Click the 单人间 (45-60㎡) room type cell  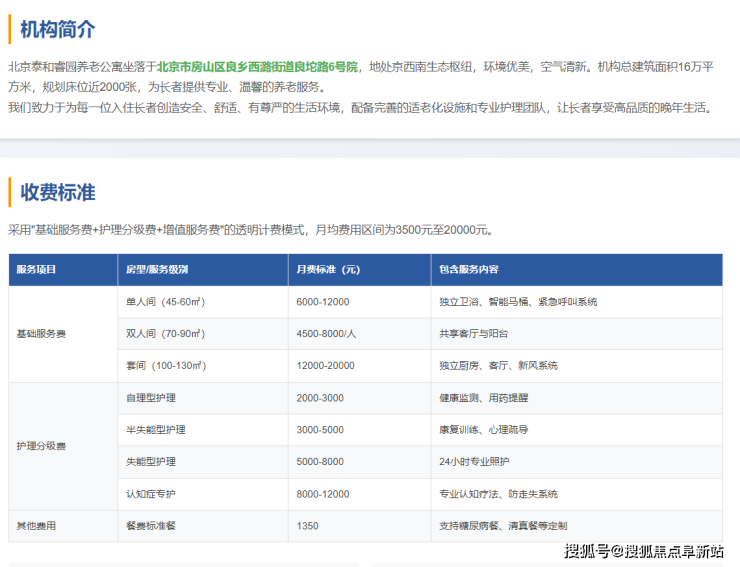[x=164, y=302]
